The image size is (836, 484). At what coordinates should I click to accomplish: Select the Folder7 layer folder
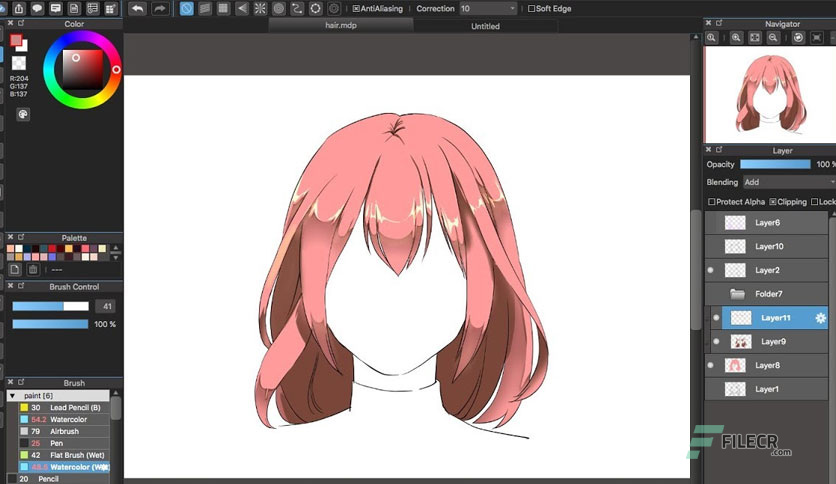coord(767,294)
